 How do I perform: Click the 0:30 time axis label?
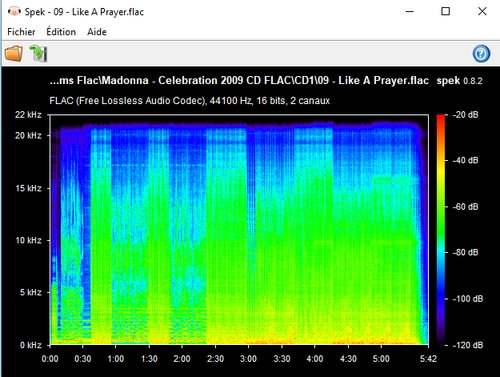(83, 359)
